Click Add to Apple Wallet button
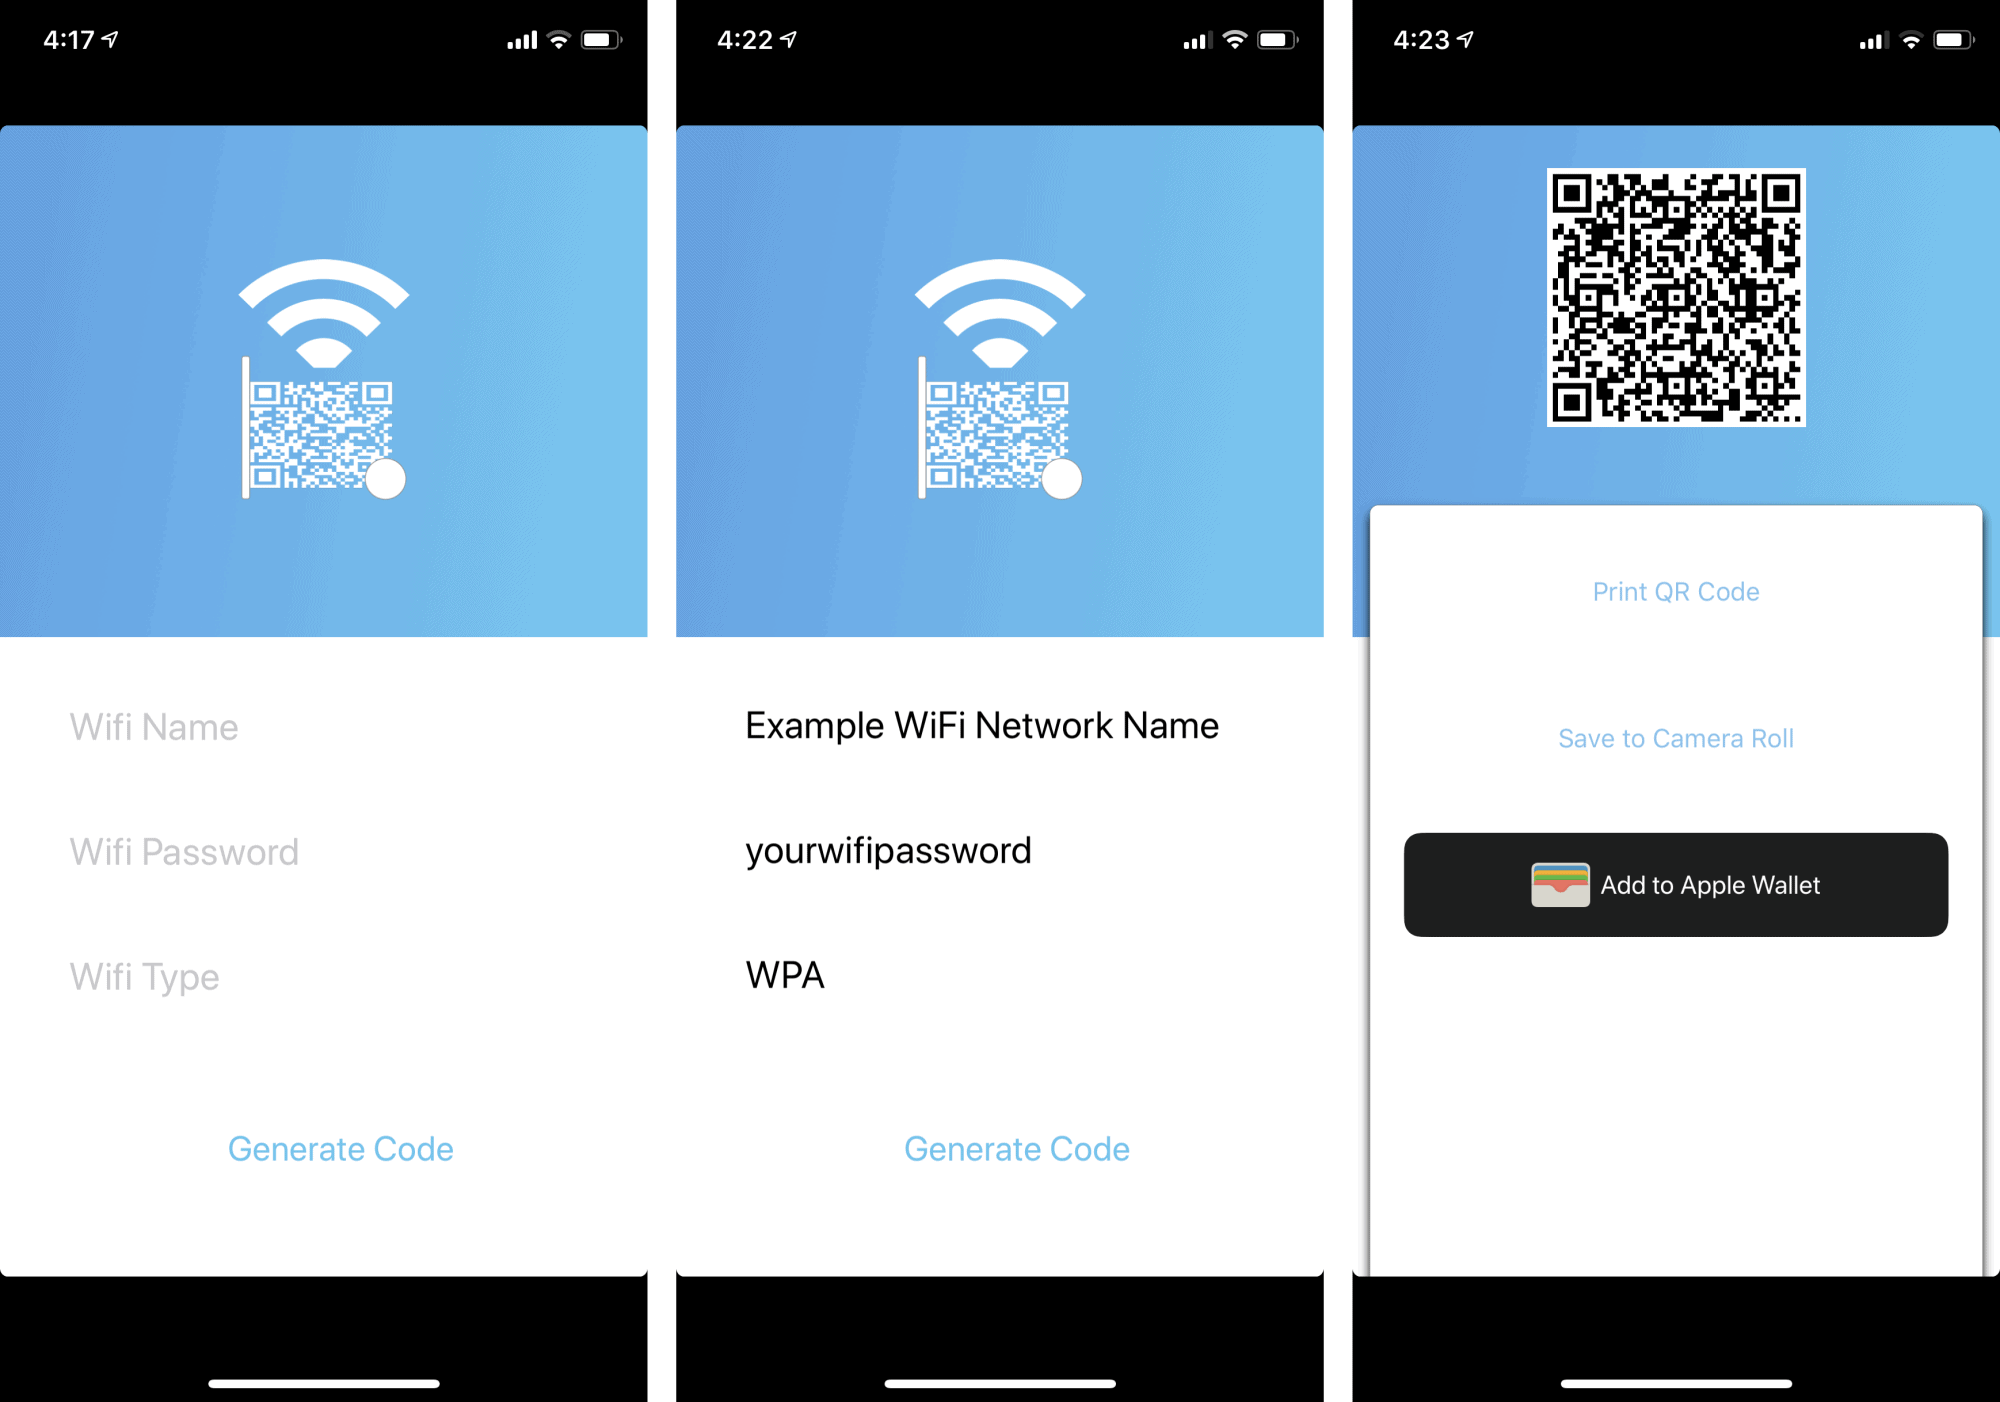Viewport: 2000px width, 1402px height. coord(1673,884)
